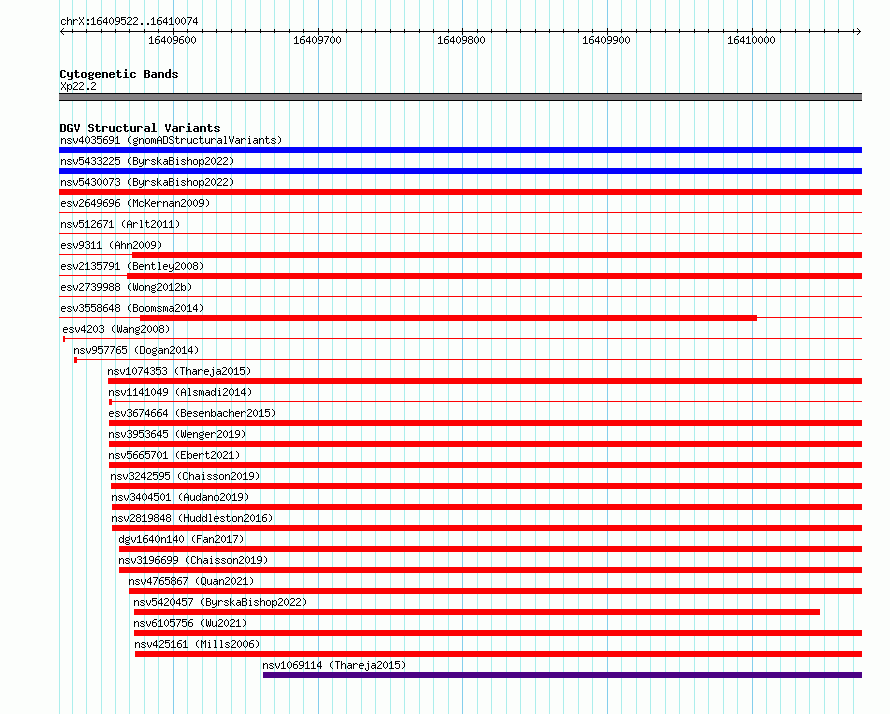Click the gray Xp22.2 cytogenetic band bar
Viewport: 890px width, 714px height.
coord(460,97)
